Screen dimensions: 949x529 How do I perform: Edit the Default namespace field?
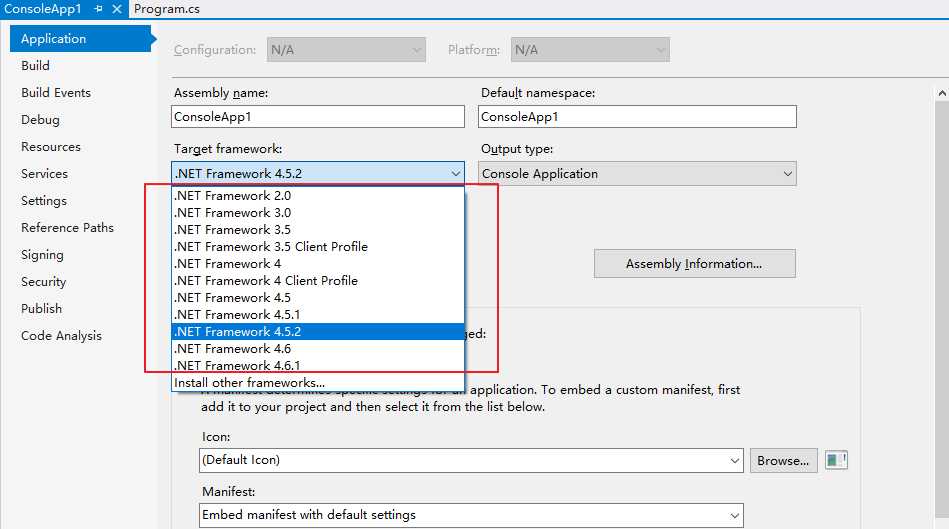637,117
